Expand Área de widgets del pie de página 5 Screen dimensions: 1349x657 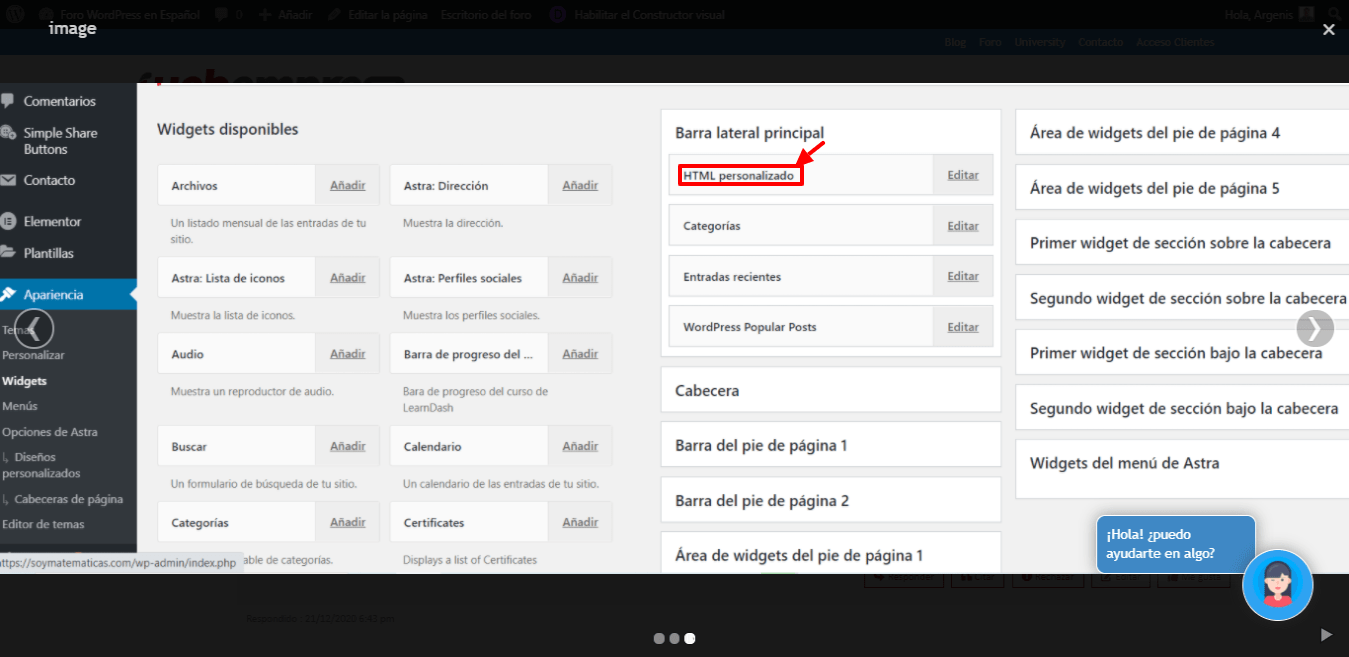point(1182,188)
